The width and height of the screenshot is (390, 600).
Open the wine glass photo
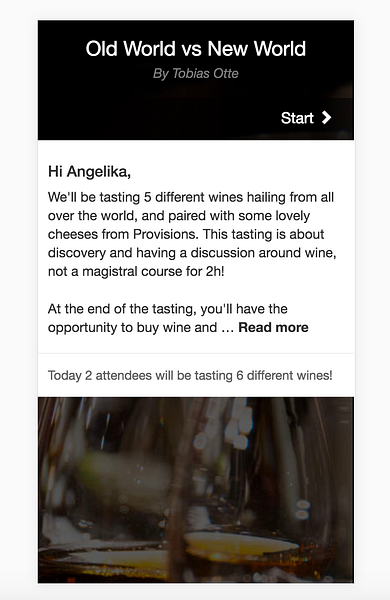[x=196, y=490]
